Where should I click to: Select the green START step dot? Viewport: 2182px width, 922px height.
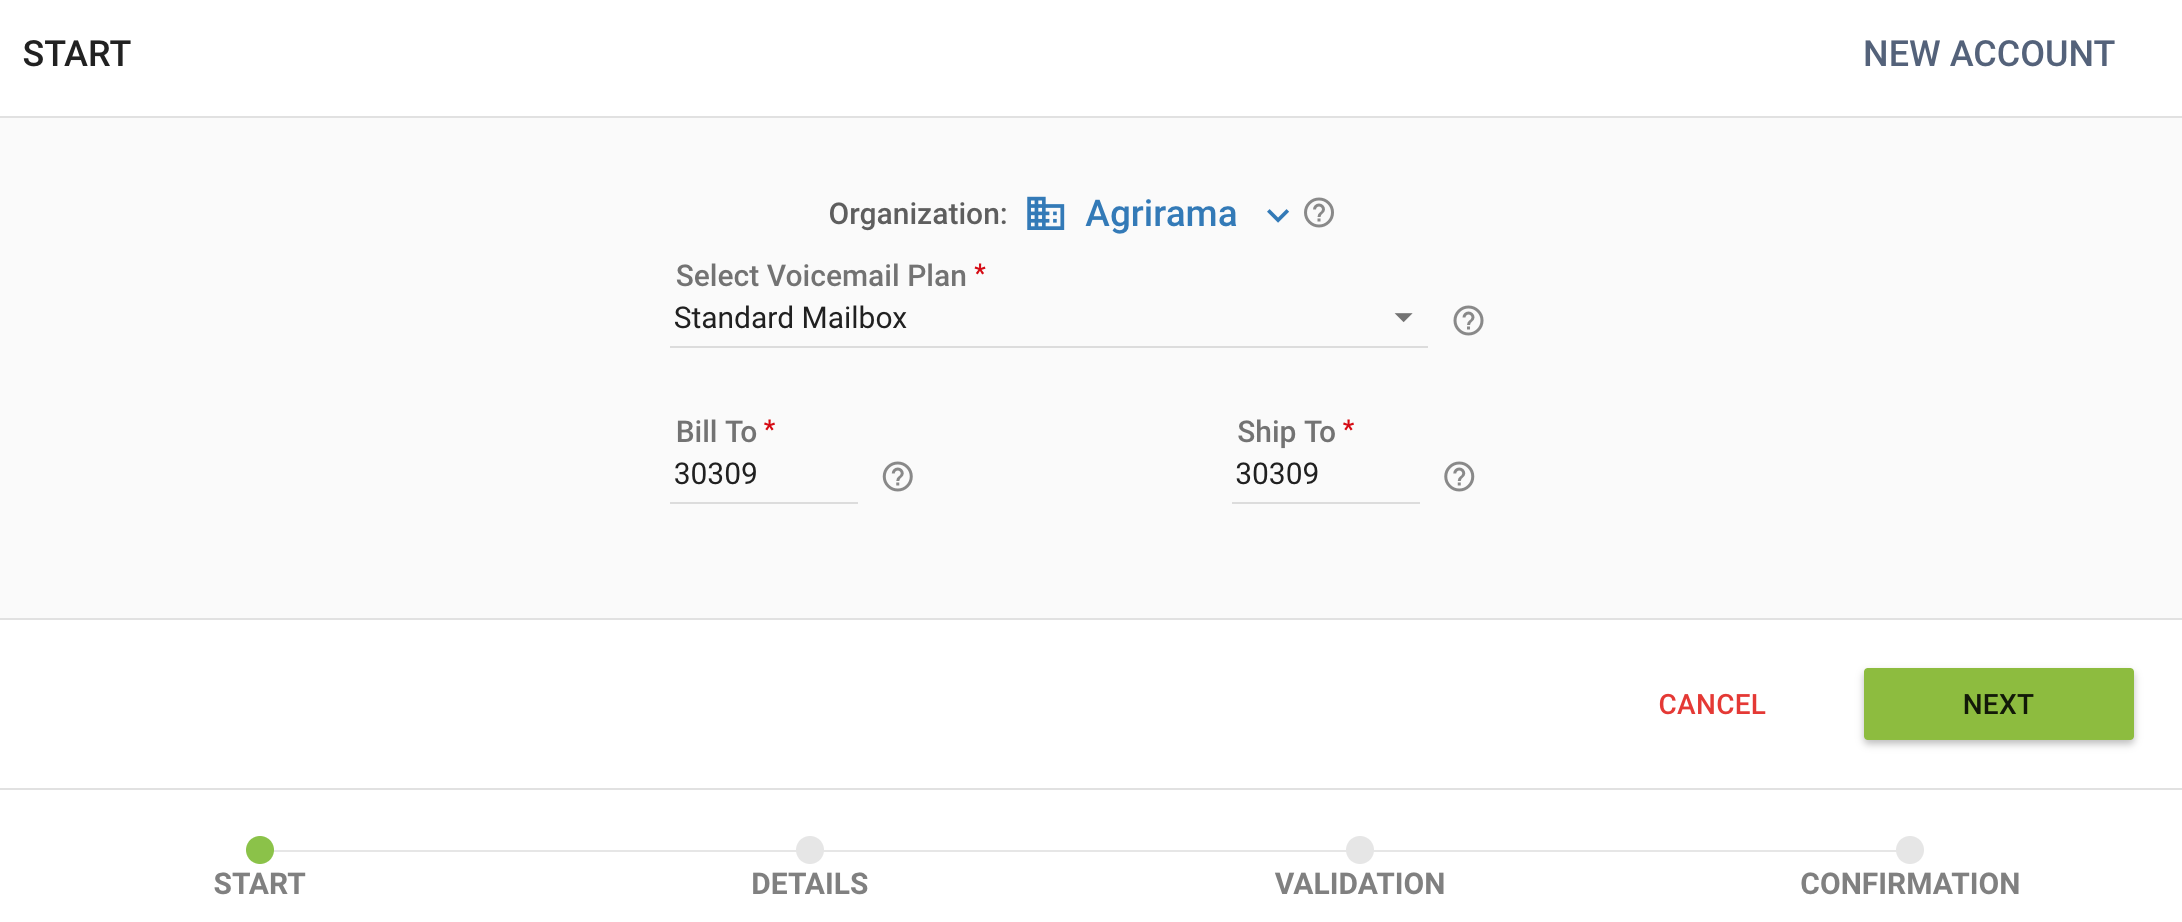(260, 850)
